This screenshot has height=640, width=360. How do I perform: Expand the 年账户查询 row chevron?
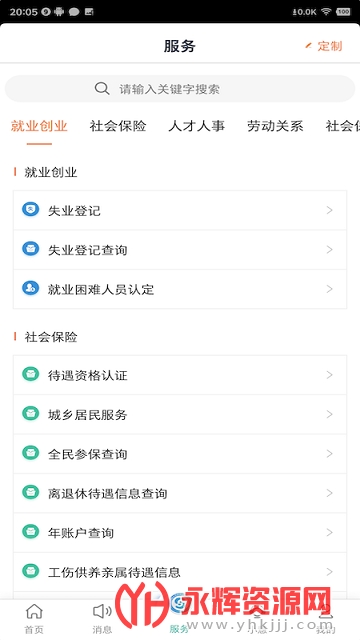pyautogui.click(x=330, y=532)
